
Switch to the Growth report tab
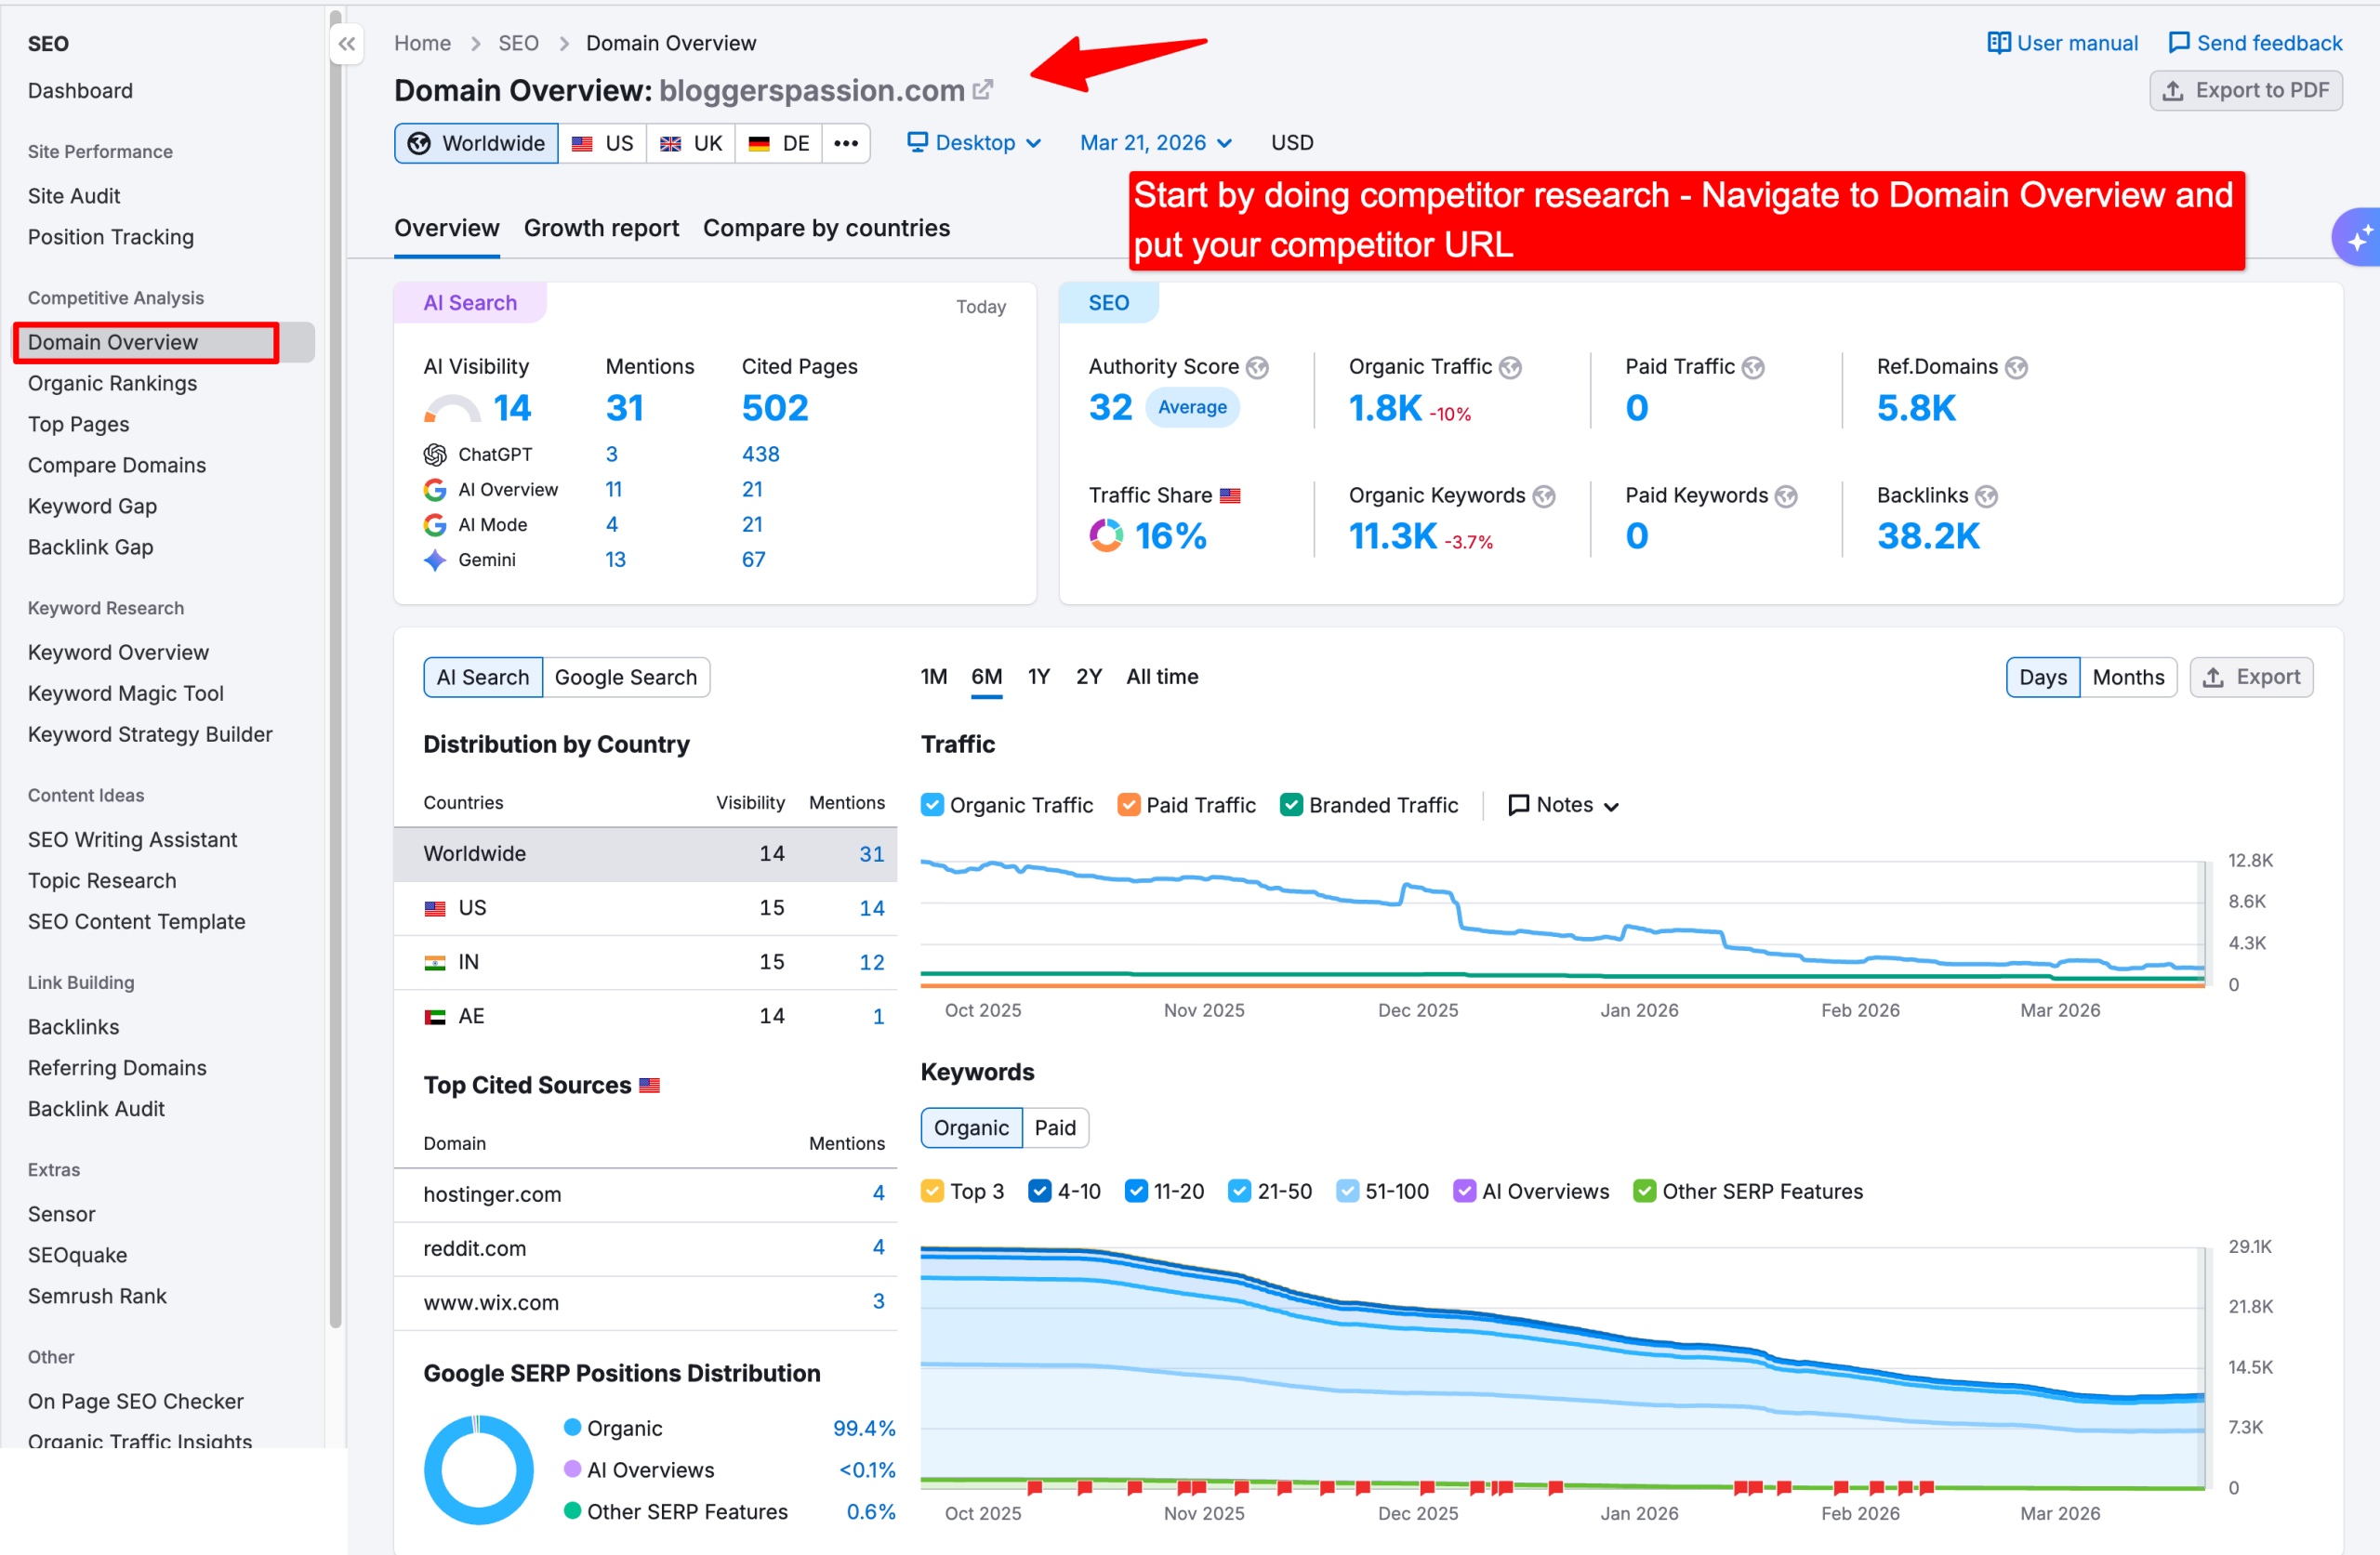click(601, 228)
